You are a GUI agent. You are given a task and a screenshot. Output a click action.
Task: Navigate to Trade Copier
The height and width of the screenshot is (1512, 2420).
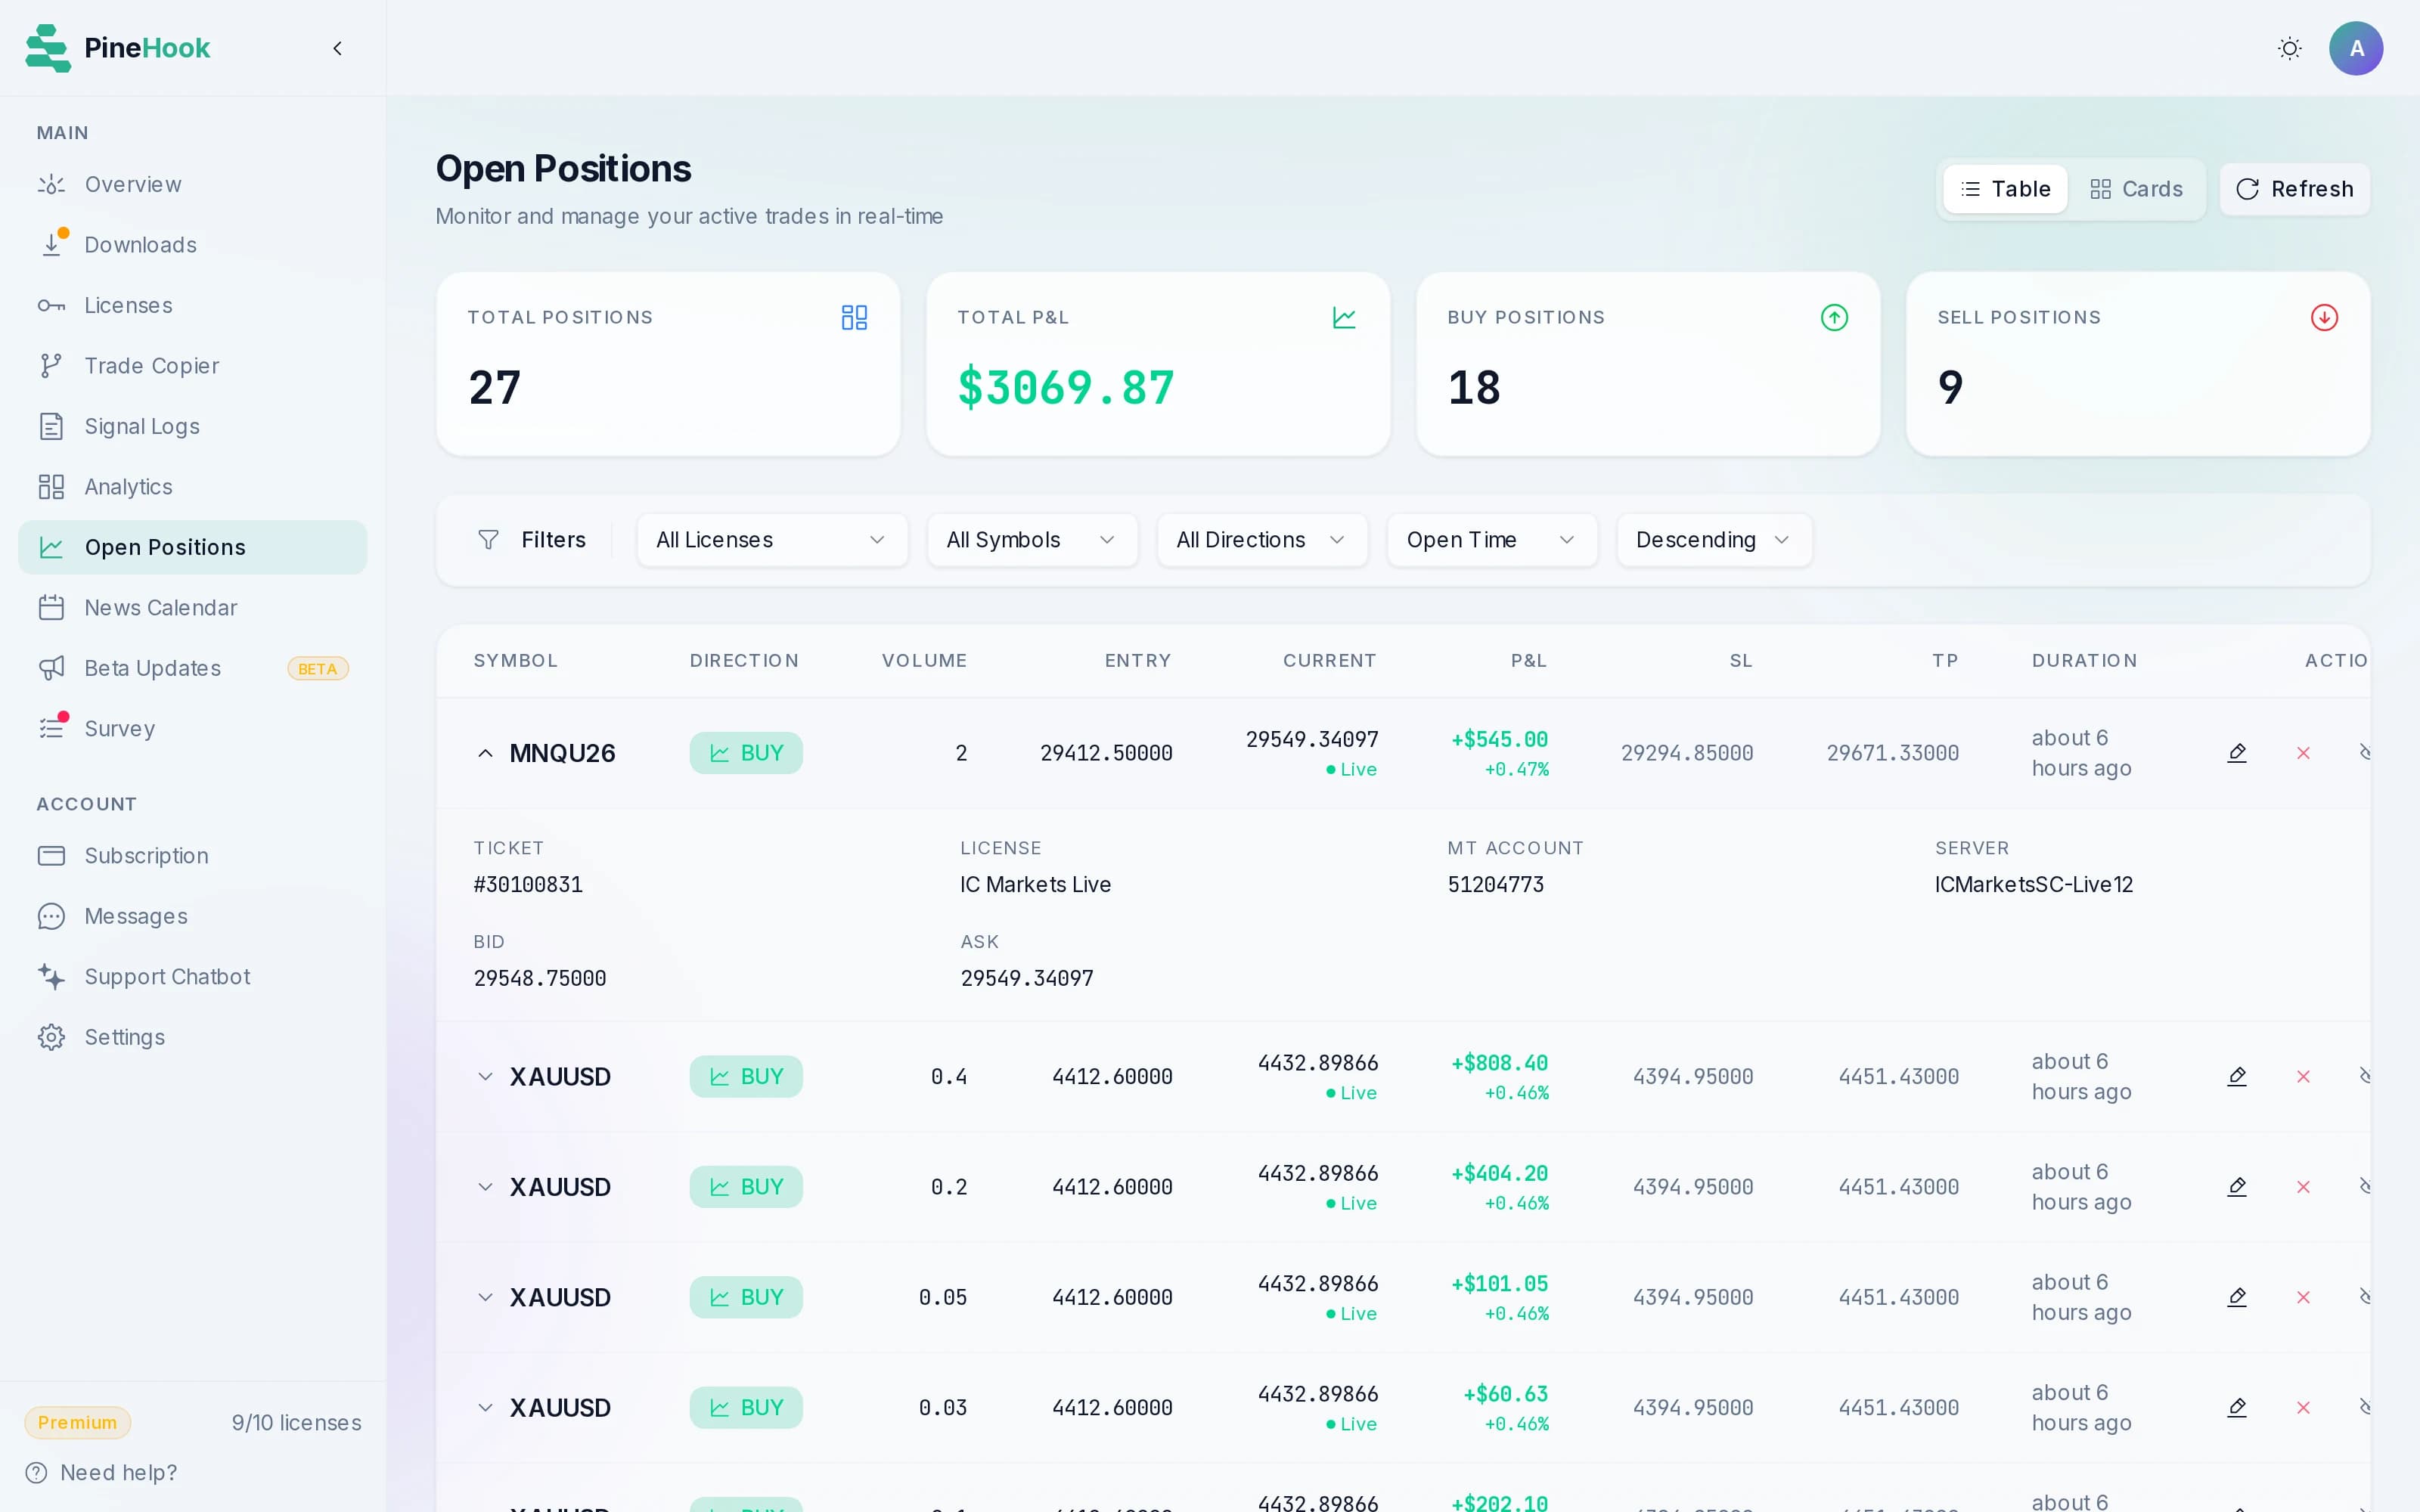coord(192,366)
